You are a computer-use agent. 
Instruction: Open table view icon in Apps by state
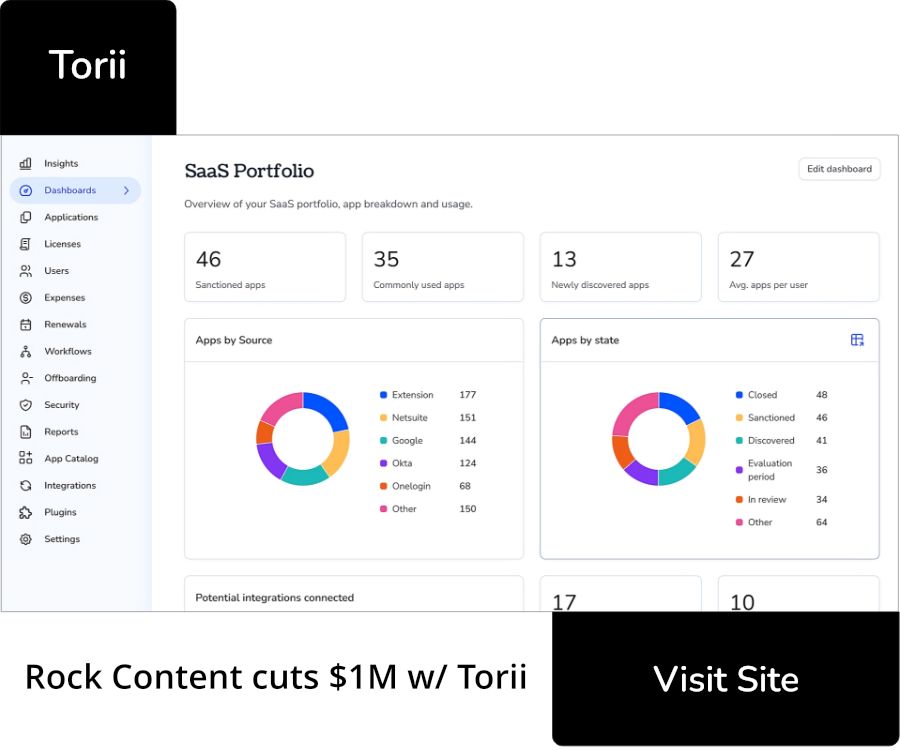(857, 340)
